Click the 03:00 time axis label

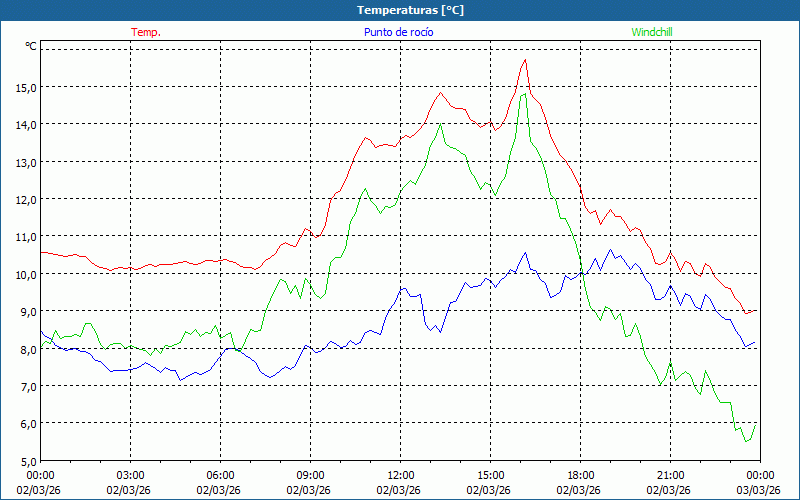click(130, 475)
